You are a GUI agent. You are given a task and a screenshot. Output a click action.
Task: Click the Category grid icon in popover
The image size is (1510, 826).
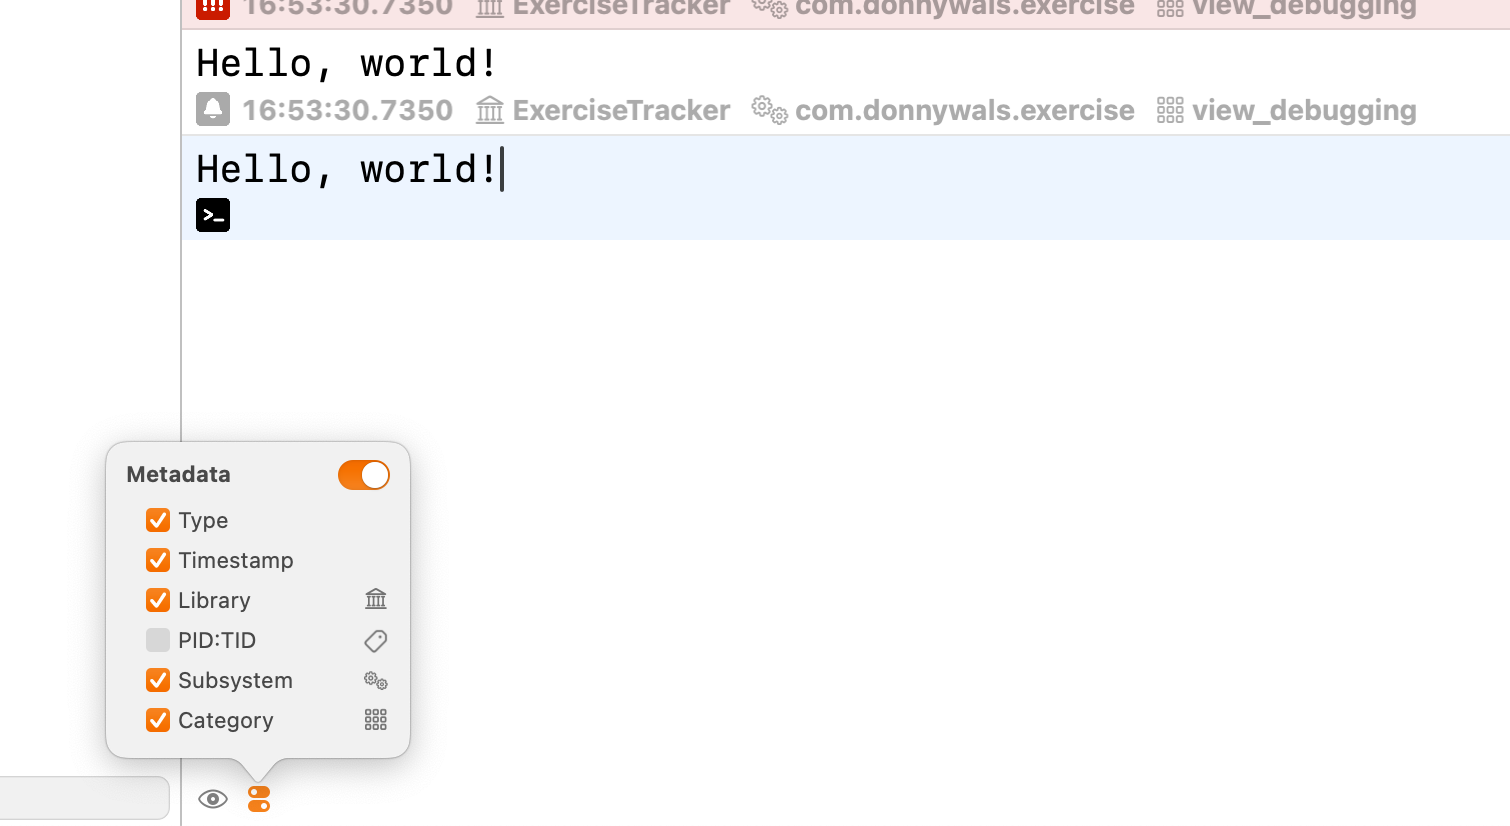click(x=376, y=720)
